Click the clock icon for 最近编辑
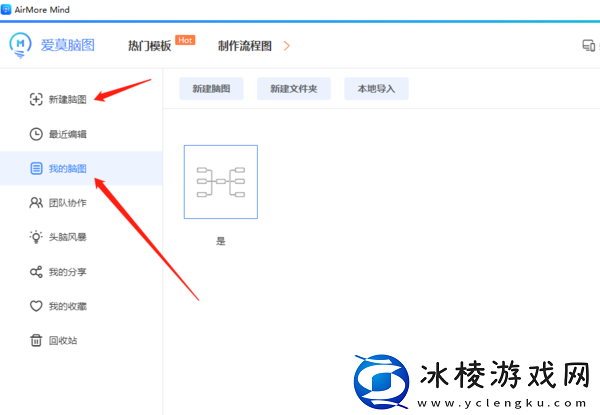The height and width of the screenshot is (415, 600). click(36, 134)
